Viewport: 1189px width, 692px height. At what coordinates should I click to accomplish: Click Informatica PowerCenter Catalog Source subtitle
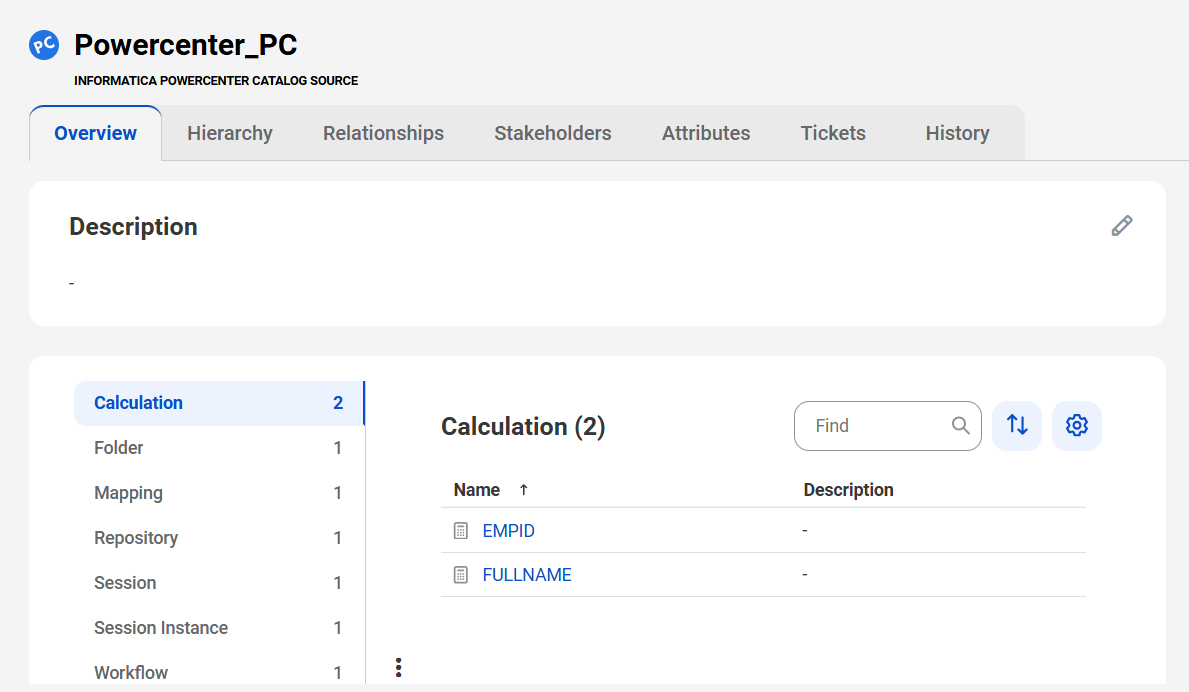(x=216, y=80)
